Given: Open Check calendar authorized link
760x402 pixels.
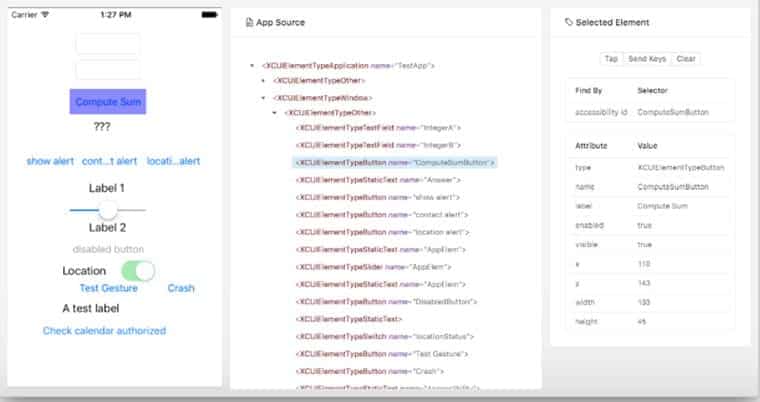Looking at the screenshot, I should (104, 331).
